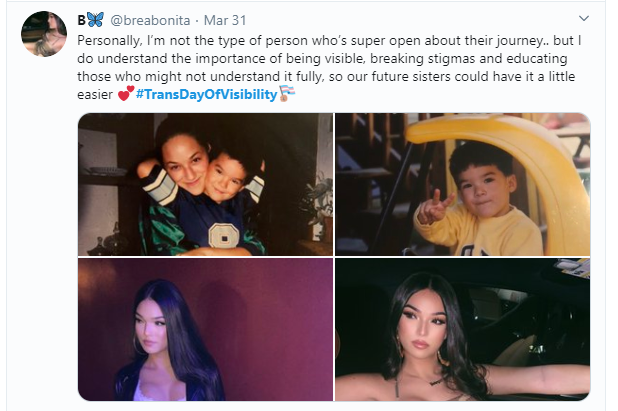View photo of woman leaning in car
This screenshot has width=618, height=411.
462,329
